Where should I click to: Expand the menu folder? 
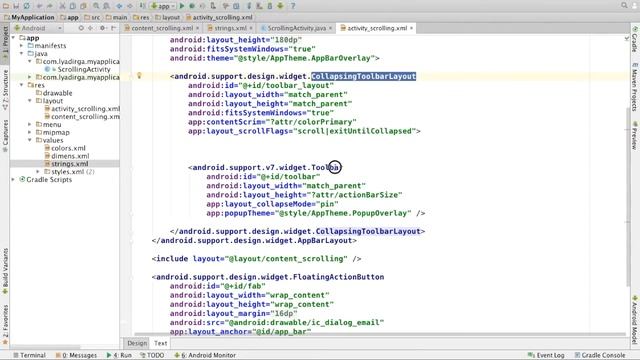(30, 124)
